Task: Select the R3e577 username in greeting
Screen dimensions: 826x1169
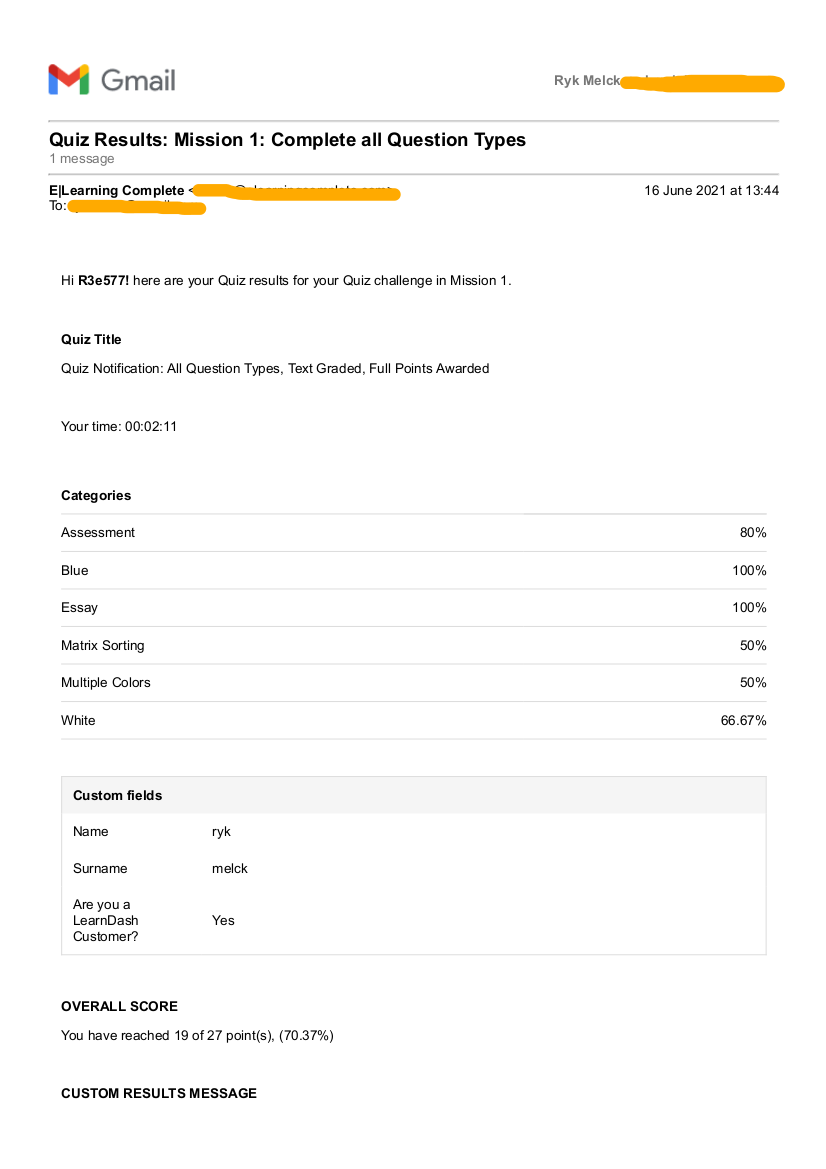Action: 103,280
